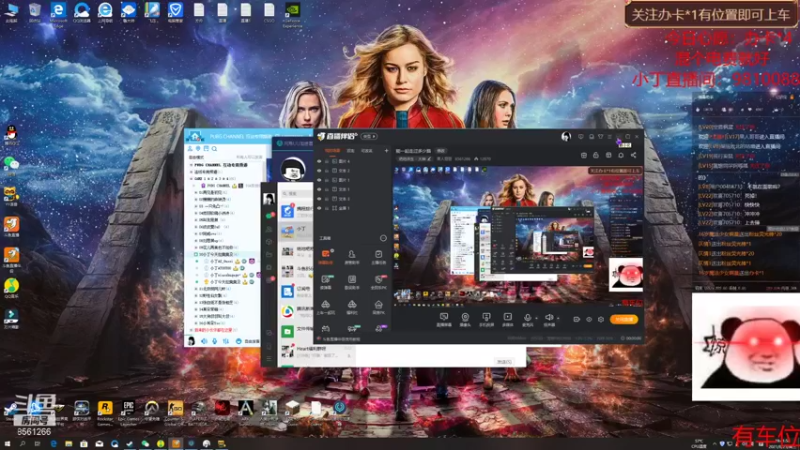Switch to the second scene tab
Image resolution: width=800 pixels, height=450 pixels.
(351, 151)
